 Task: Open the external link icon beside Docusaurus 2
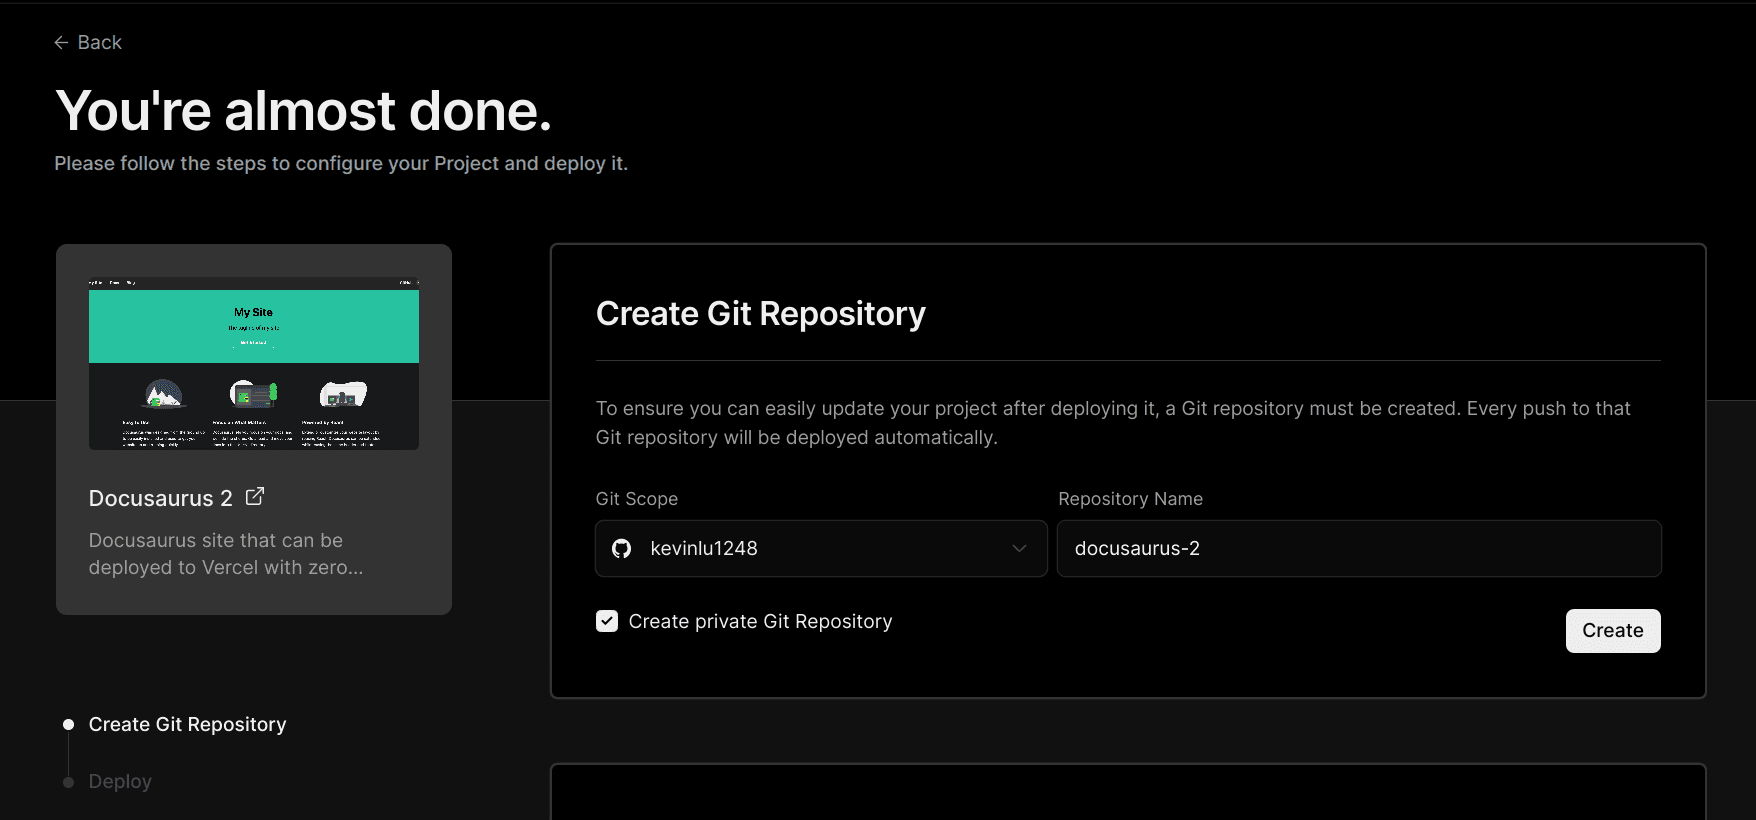(x=255, y=496)
